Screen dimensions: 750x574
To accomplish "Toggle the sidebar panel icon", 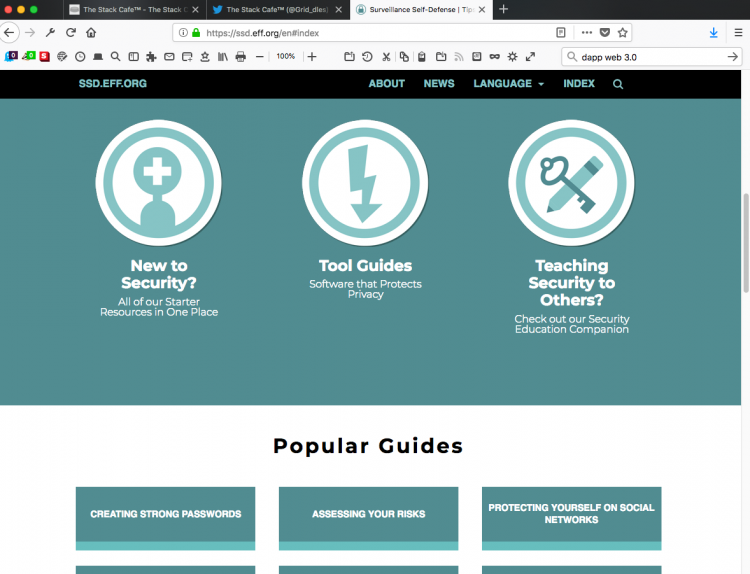I will pyautogui.click(x=133, y=56).
